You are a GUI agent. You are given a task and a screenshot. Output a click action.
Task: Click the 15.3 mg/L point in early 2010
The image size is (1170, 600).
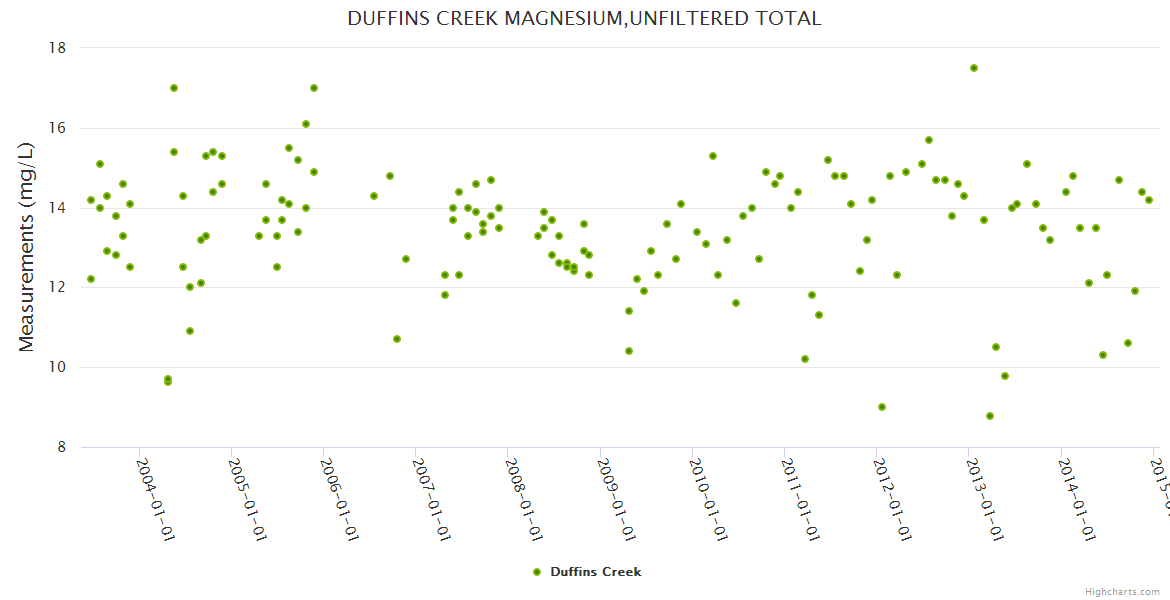713,156
